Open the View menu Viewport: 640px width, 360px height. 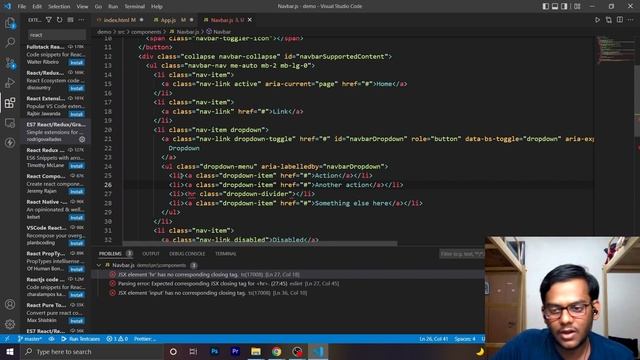(82, 6)
